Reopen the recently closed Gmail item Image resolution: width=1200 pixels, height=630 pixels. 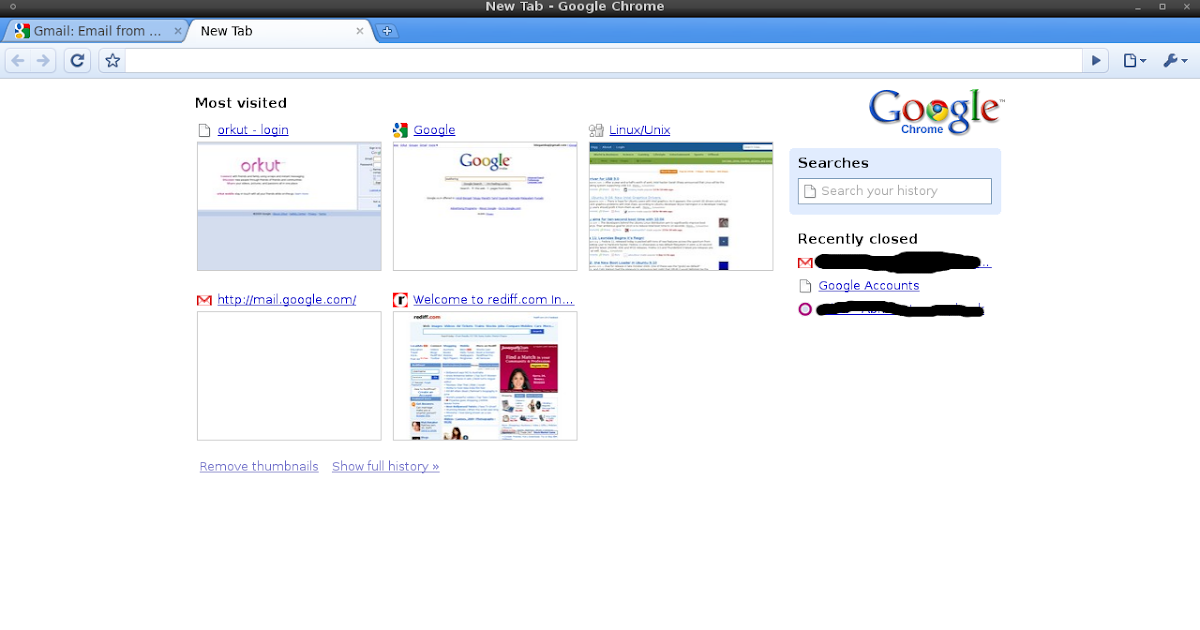(904, 263)
